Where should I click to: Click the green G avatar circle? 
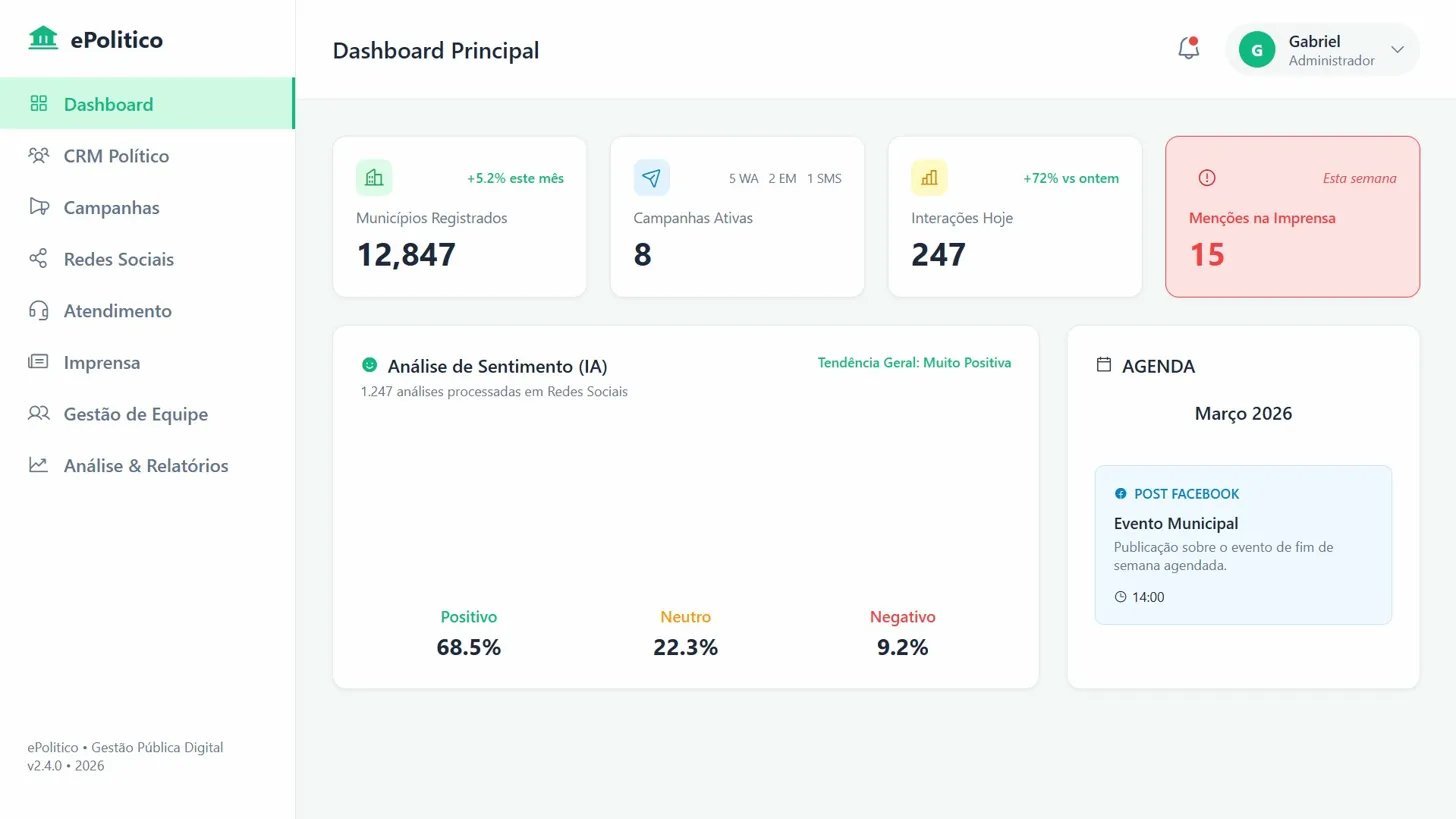(1256, 49)
